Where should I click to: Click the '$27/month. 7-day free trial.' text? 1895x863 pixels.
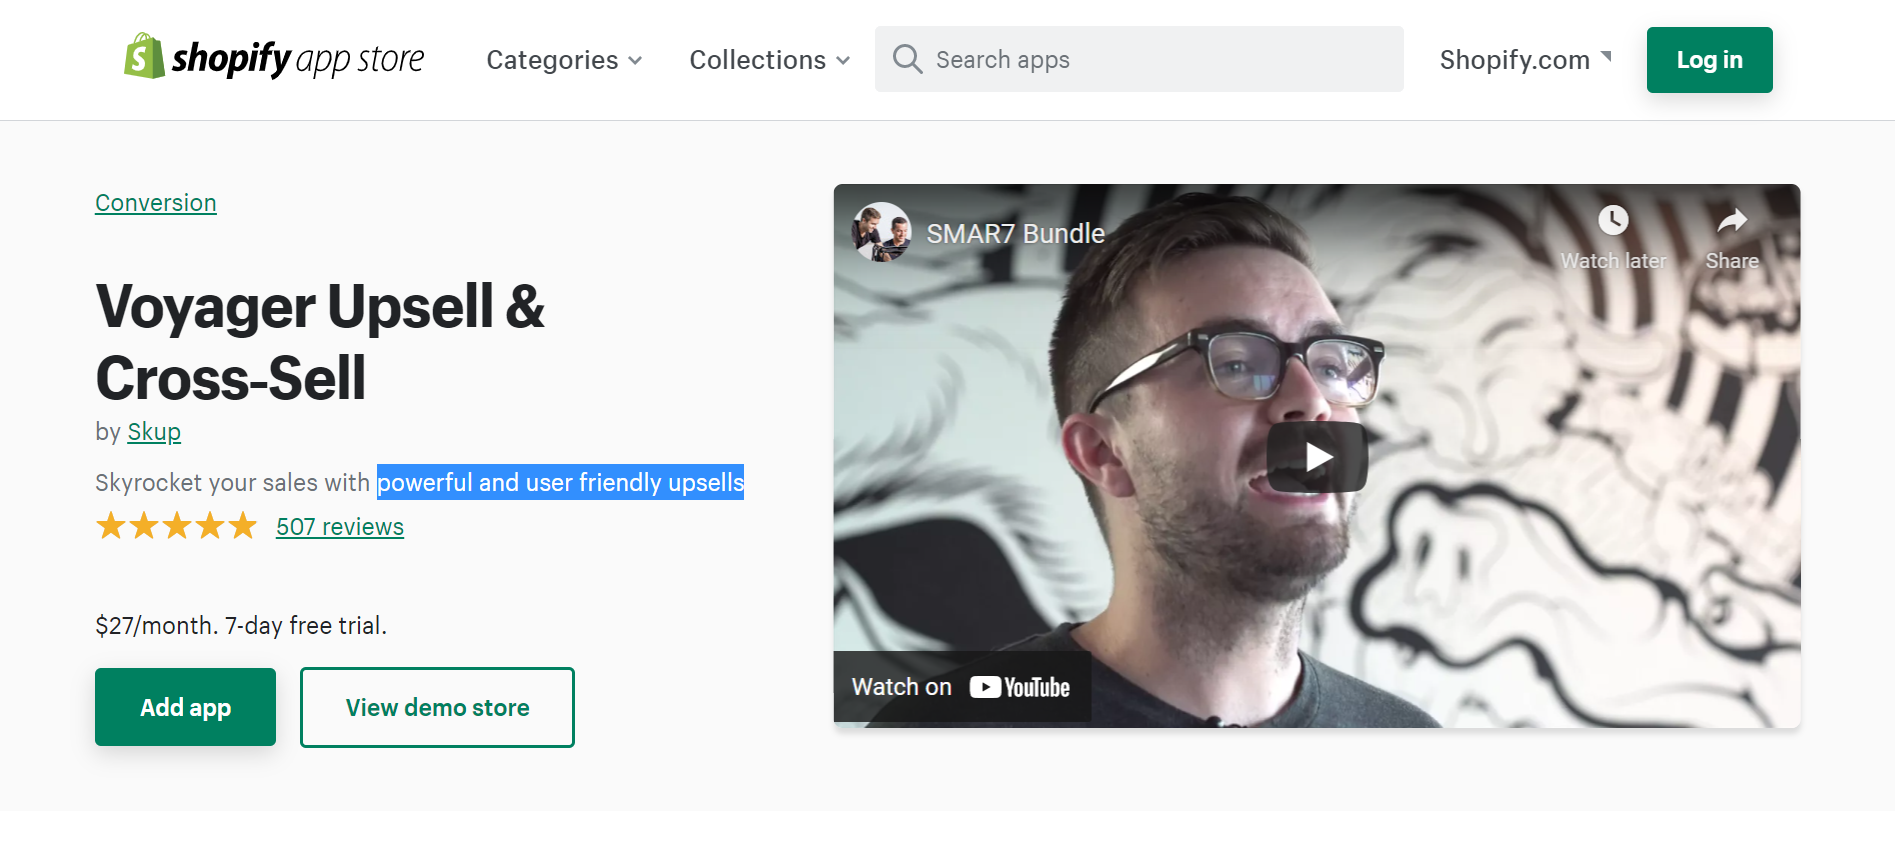tap(241, 626)
